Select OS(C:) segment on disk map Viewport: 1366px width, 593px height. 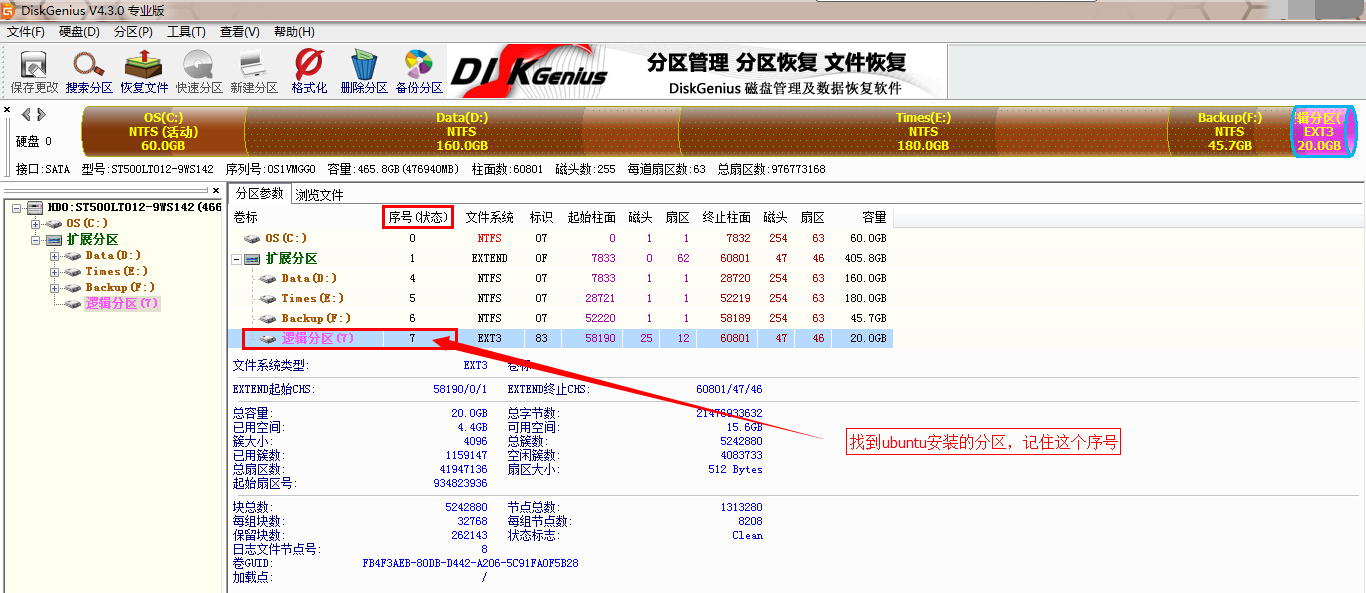(x=163, y=132)
